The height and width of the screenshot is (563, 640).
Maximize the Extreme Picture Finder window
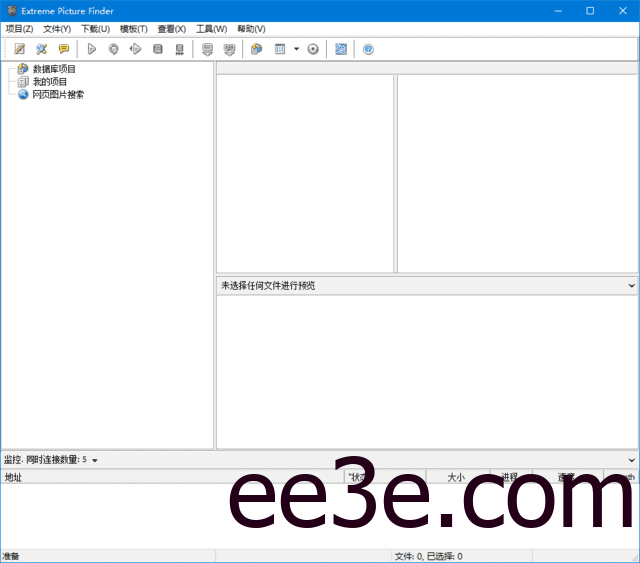tap(590, 11)
